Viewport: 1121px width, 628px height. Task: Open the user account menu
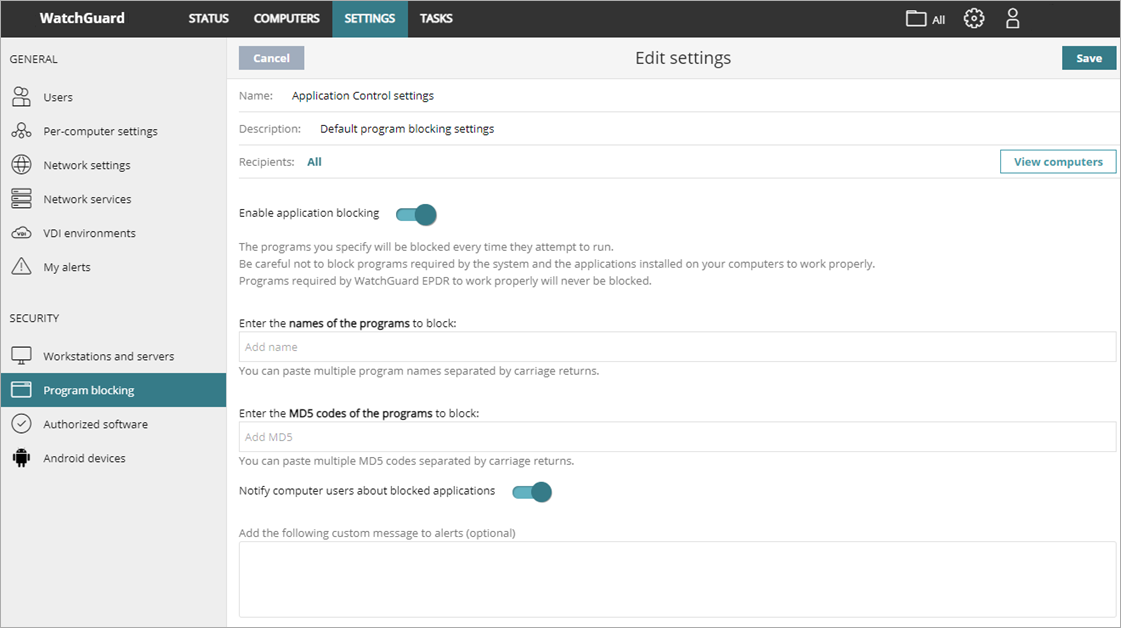(1012, 18)
